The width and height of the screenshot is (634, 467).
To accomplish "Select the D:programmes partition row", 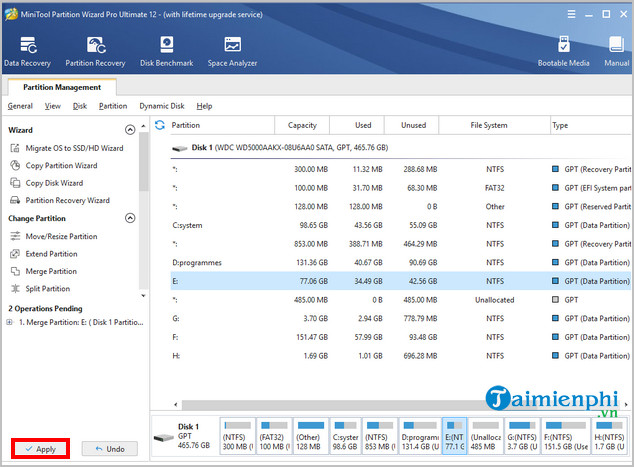I will pyautogui.click(x=400, y=262).
